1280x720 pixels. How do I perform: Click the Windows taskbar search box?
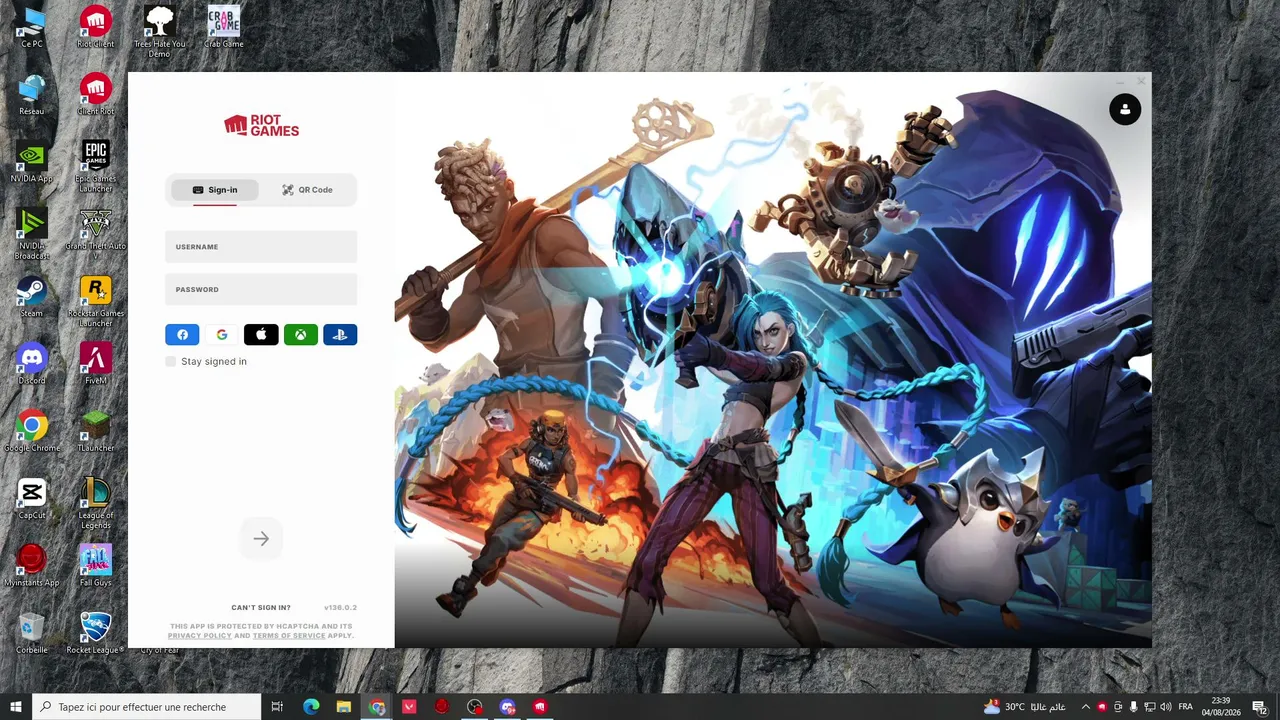pyautogui.click(x=147, y=707)
